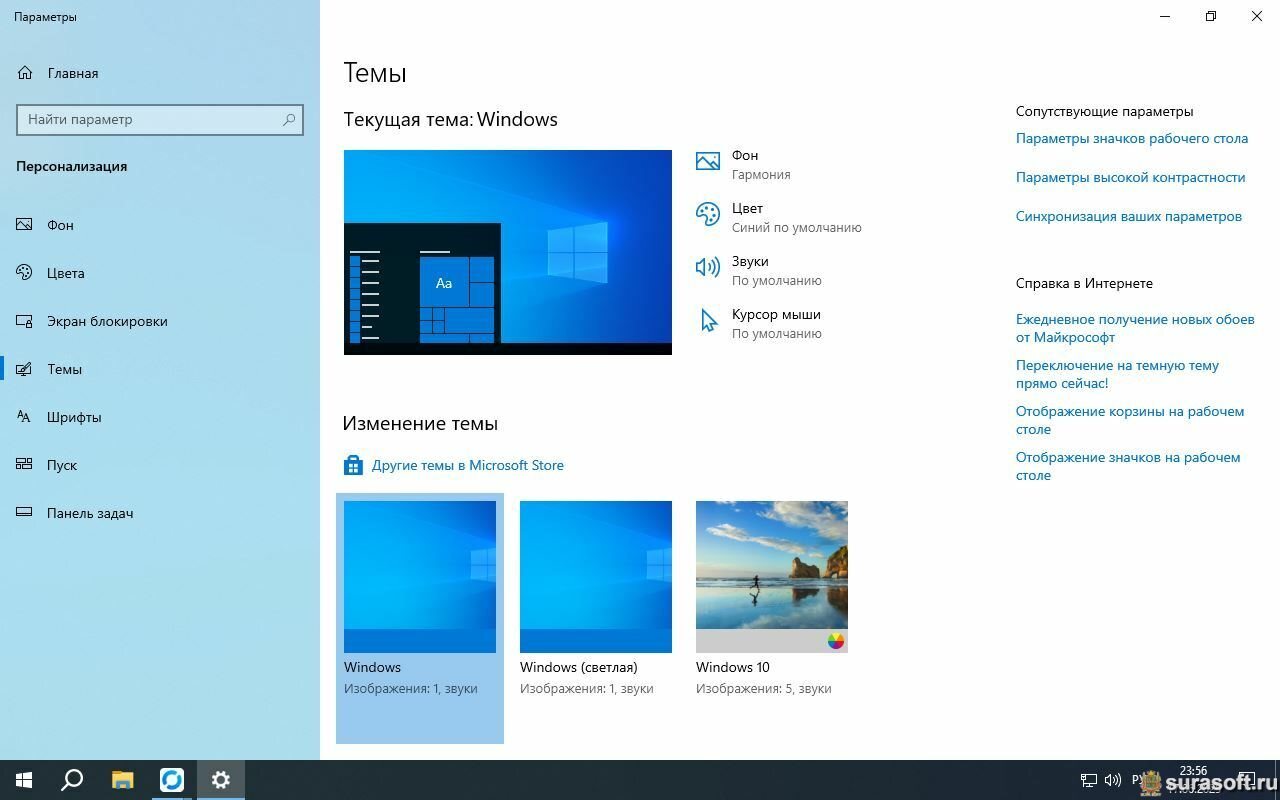Click the Settings gear in the taskbar
1280x800 pixels.
(221, 780)
